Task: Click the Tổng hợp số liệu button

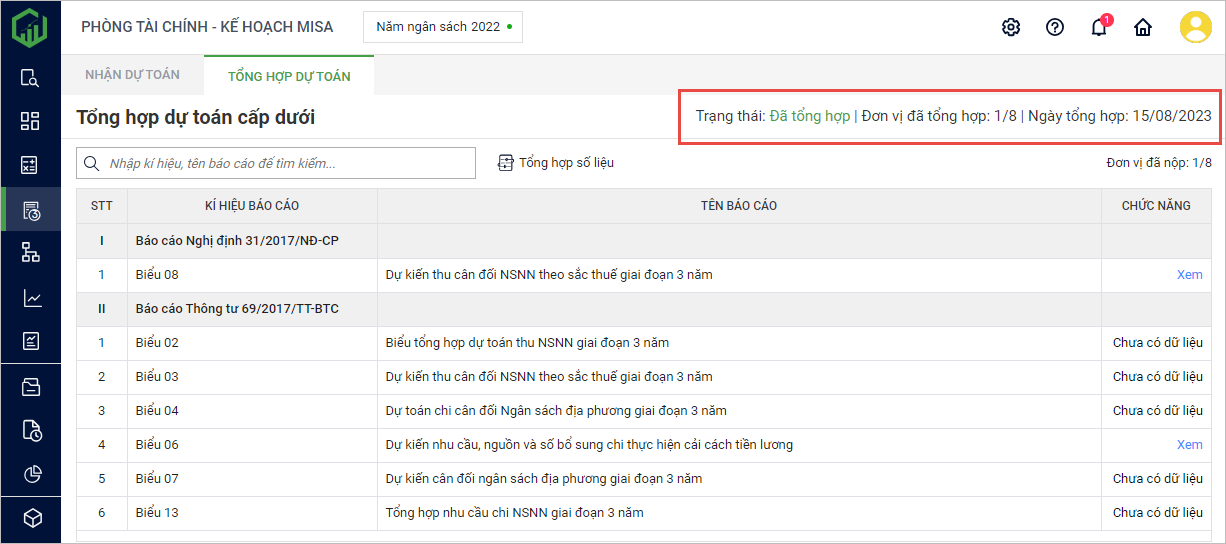Action: 556,163
